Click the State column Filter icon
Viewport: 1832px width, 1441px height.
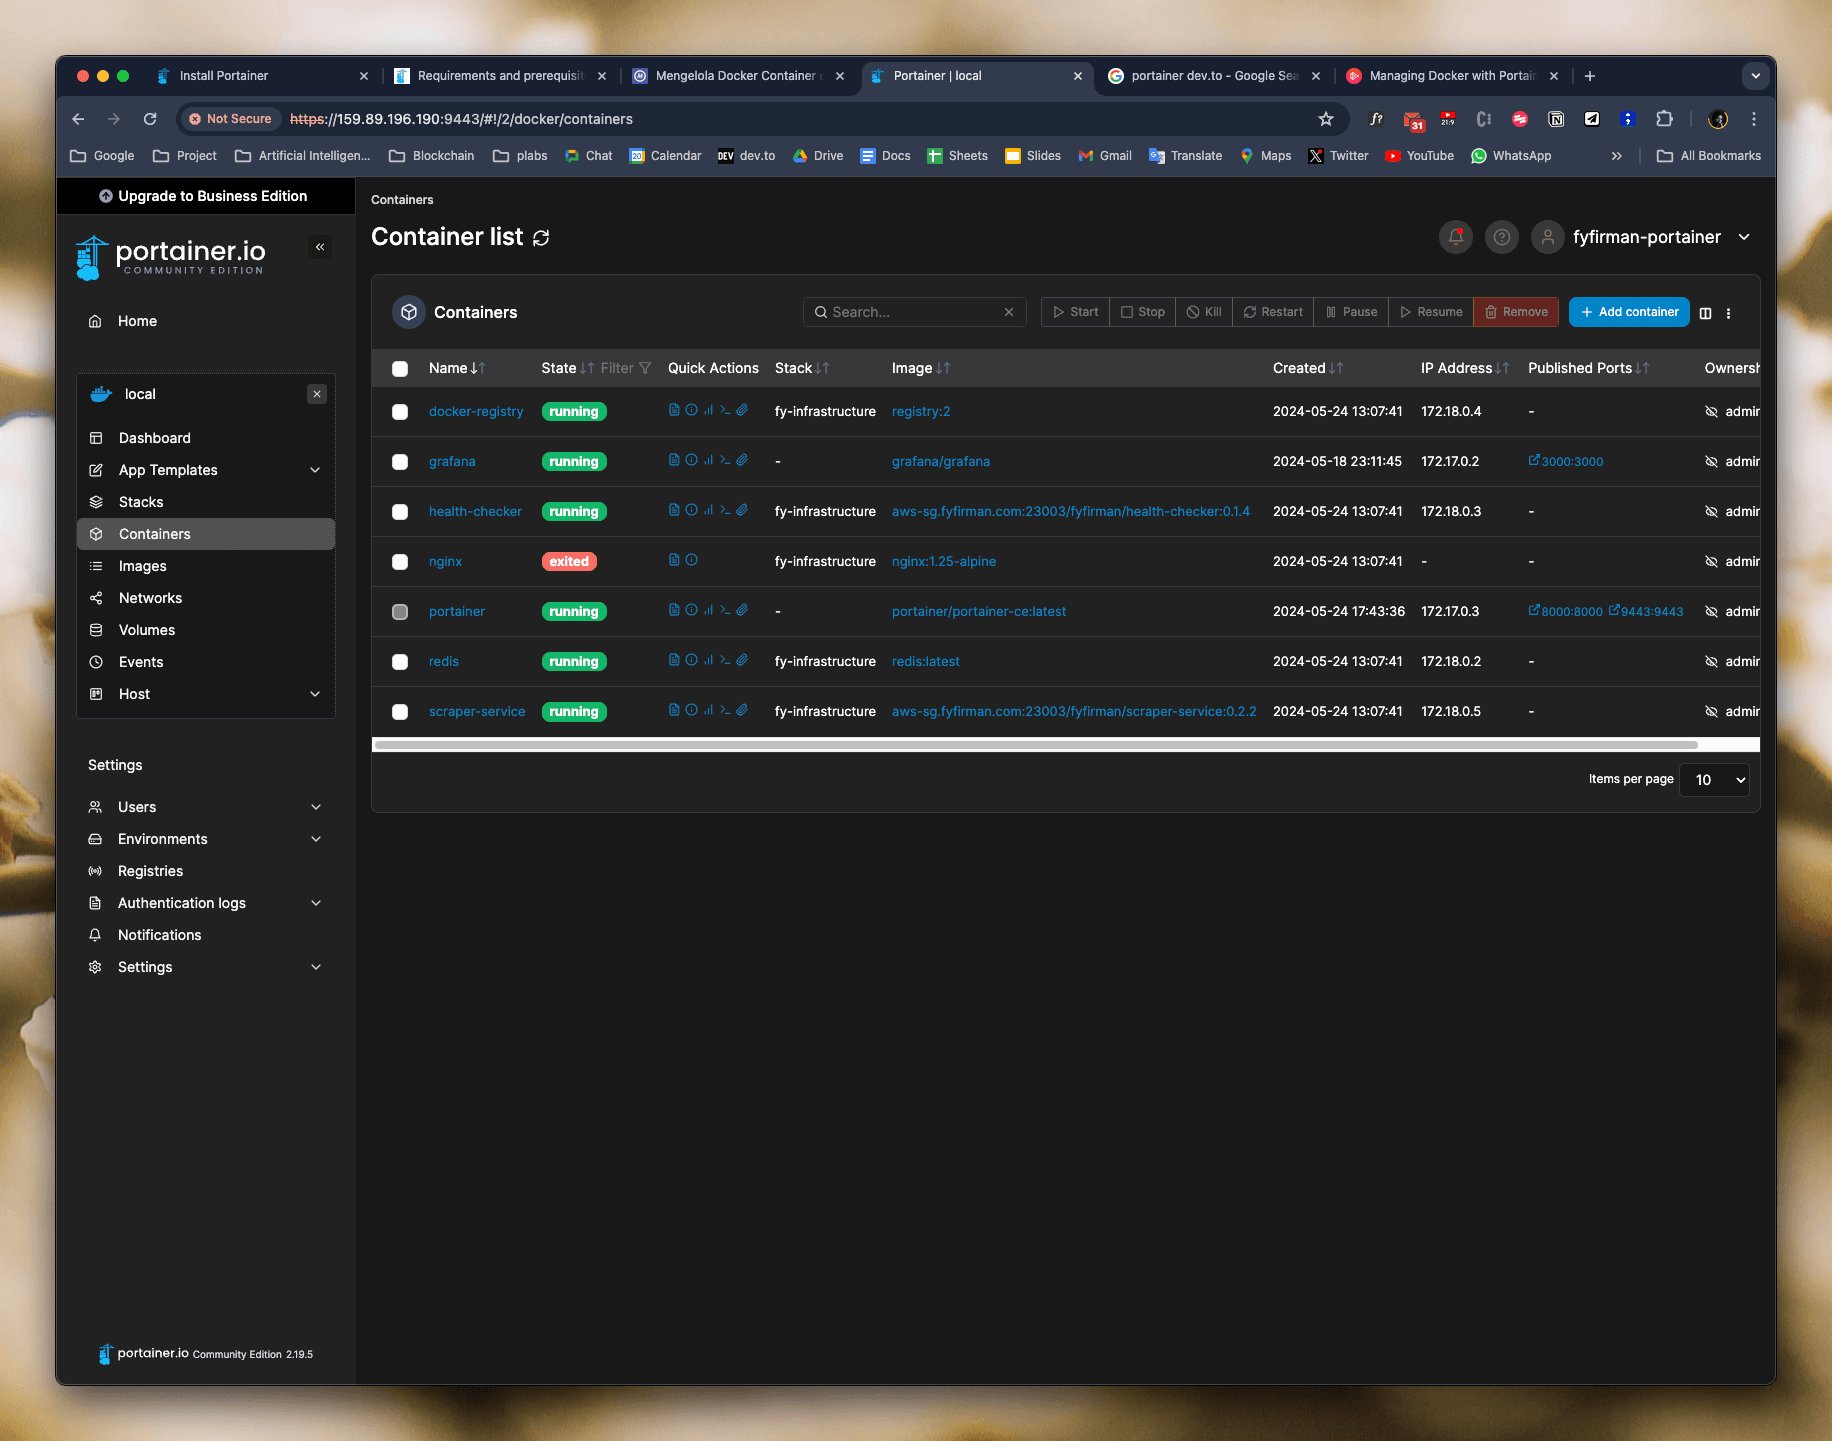coord(645,368)
